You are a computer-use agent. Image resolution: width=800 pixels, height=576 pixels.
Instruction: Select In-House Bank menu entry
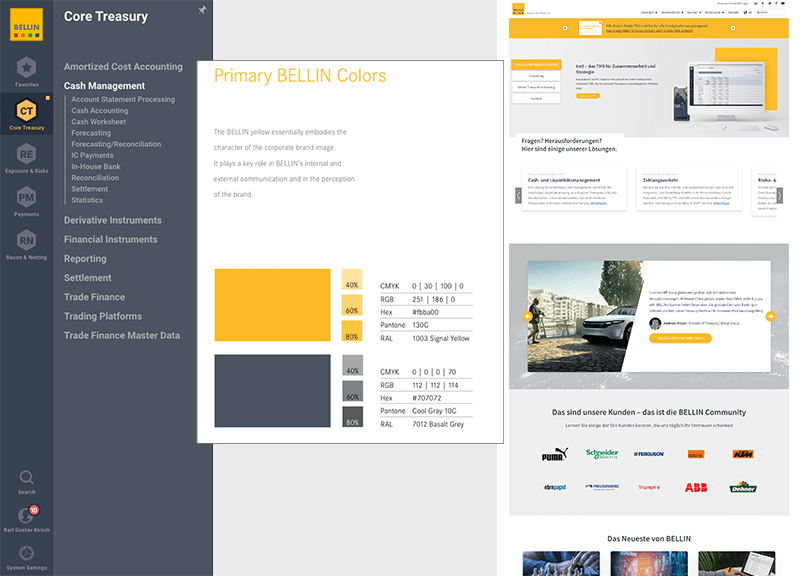click(96, 167)
